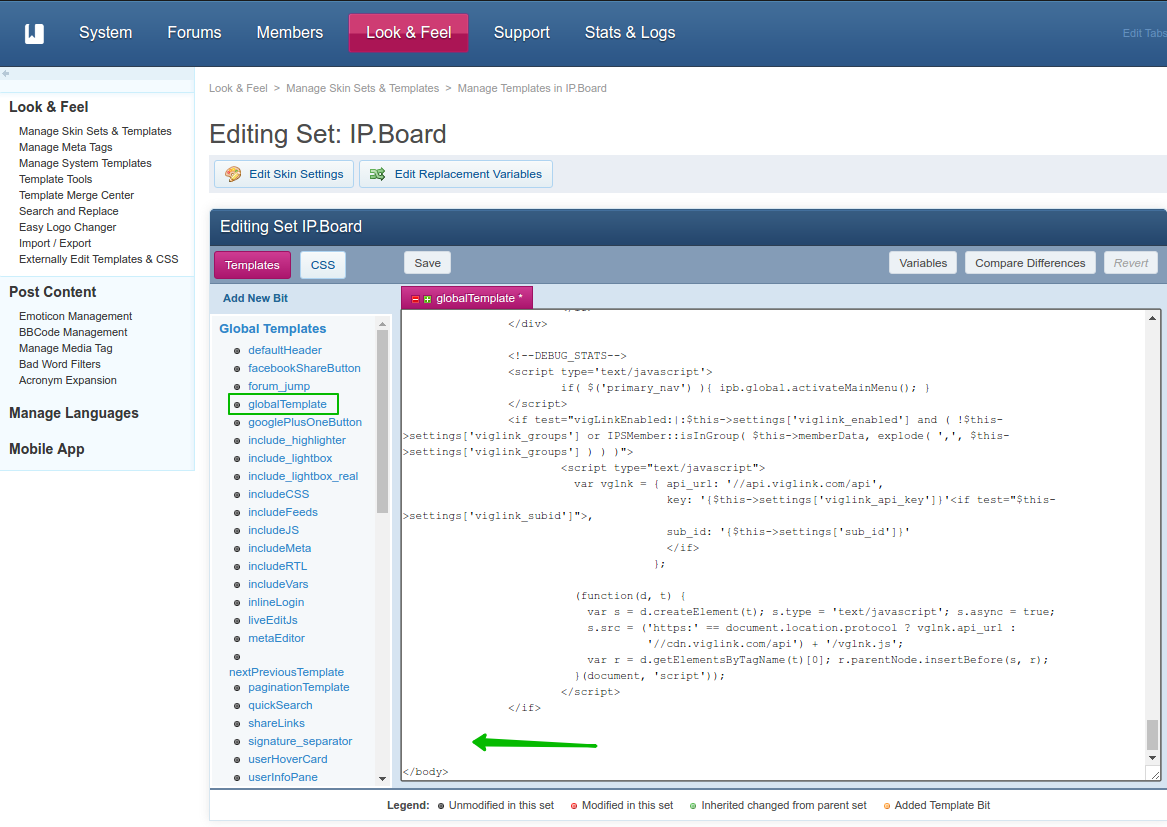Open Manage Media Tag link
The height and width of the screenshot is (827, 1167).
65,348
